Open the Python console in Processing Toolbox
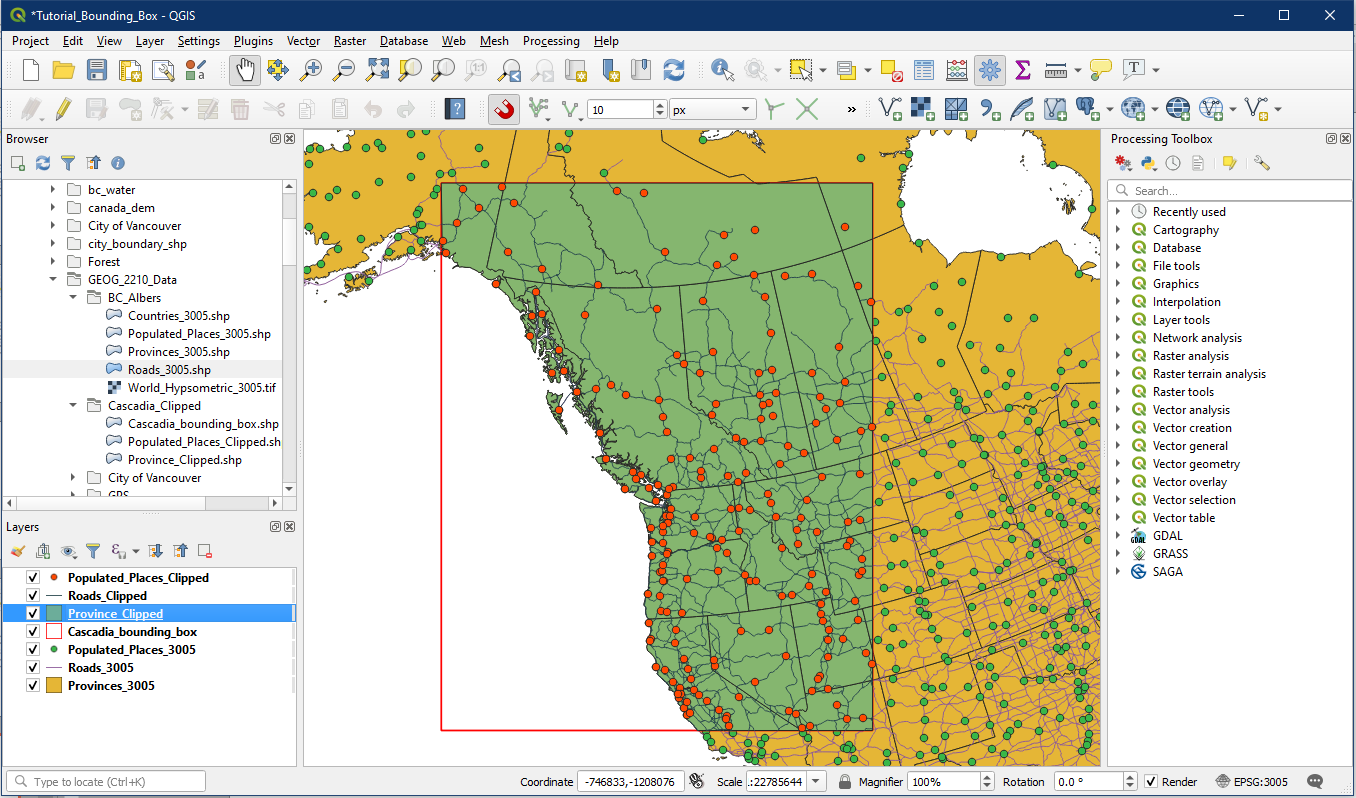Image resolution: width=1356 pixels, height=798 pixels. coord(1149,163)
